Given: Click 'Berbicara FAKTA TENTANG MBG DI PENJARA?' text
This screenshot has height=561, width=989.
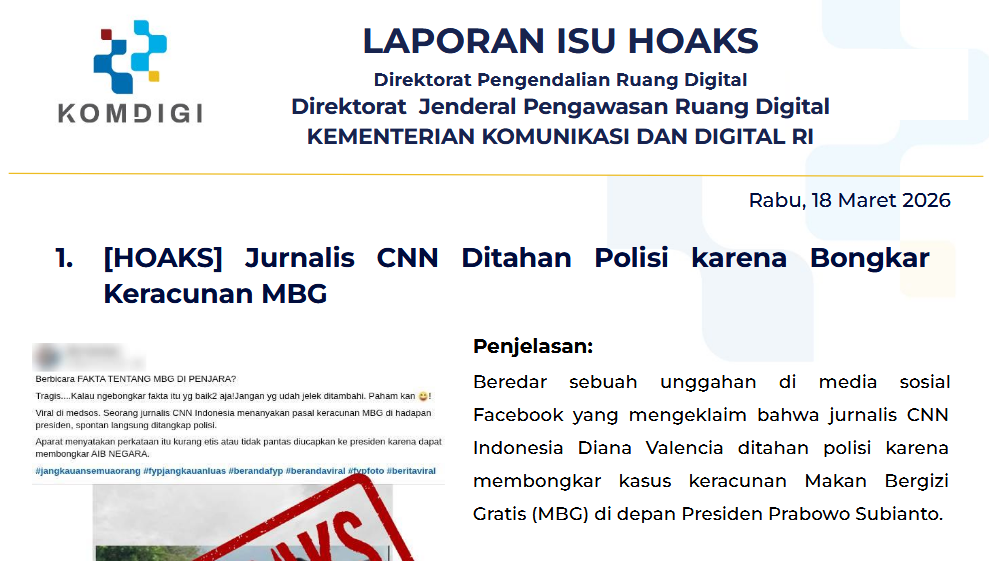Looking at the screenshot, I should coord(136,379).
